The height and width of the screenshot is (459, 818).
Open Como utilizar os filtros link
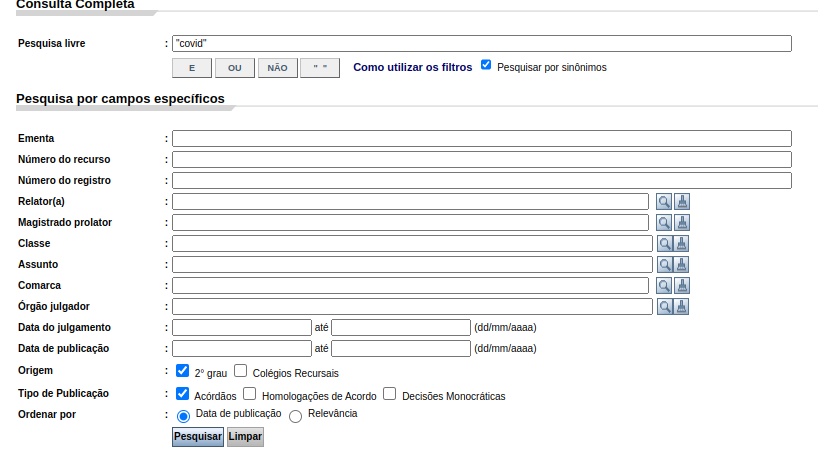(x=412, y=67)
